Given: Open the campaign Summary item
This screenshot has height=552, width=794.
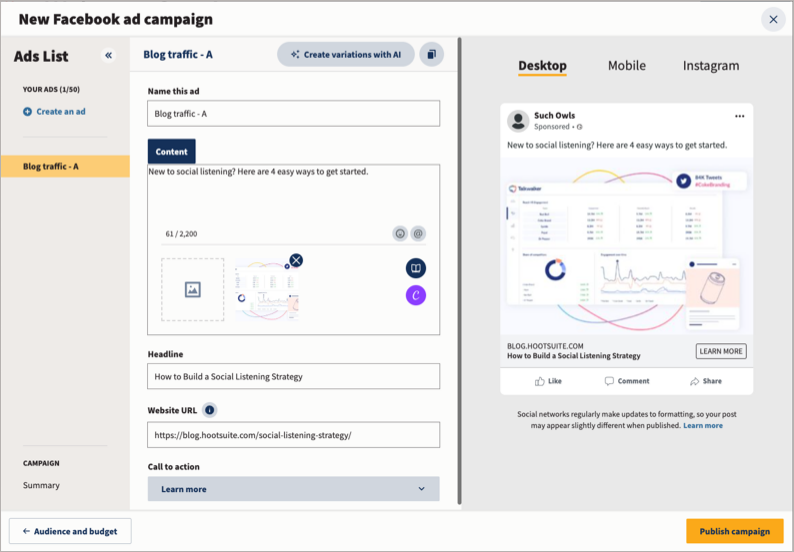Looking at the screenshot, I should 41,485.
